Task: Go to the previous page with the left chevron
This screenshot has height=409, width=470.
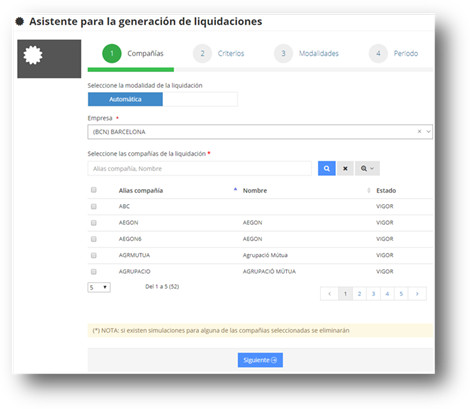Action: point(329,294)
